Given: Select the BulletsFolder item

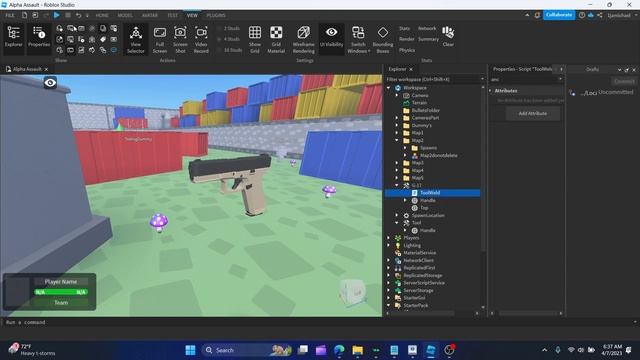Looking at the screenshot, I should [425, 110].
